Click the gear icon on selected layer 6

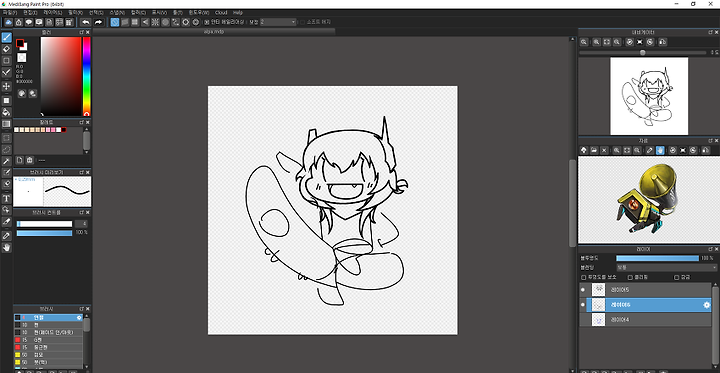pyautogui.click(x=707, y=305)
